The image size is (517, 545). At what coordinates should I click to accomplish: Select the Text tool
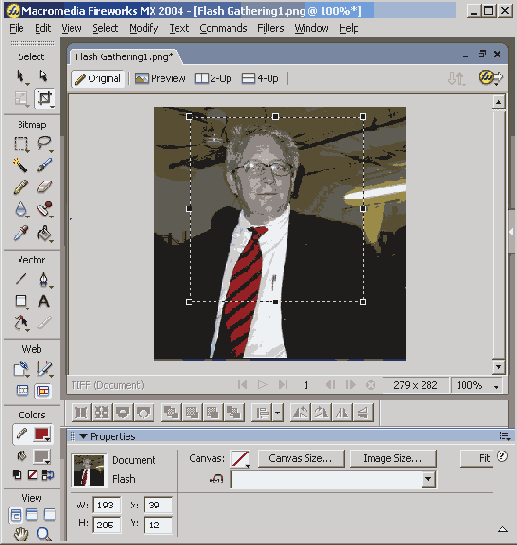[x=44, y=301]
